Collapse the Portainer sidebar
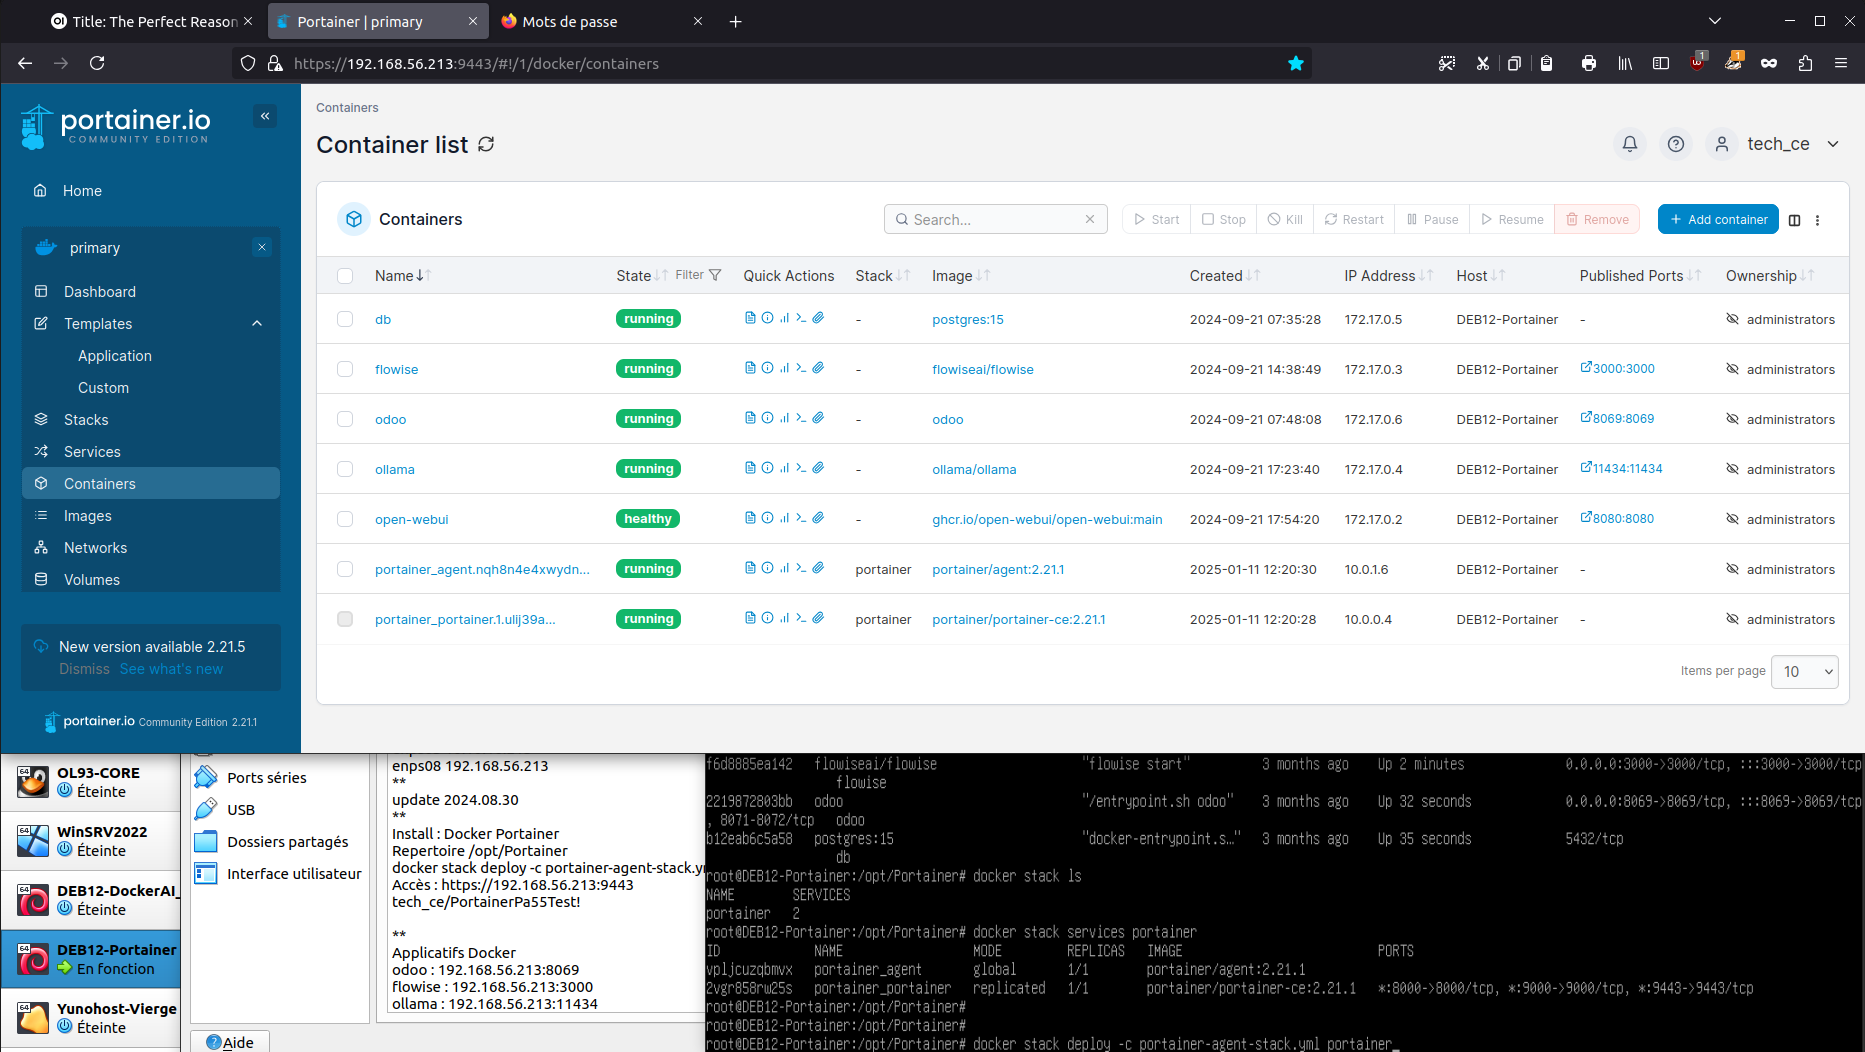 265,116
